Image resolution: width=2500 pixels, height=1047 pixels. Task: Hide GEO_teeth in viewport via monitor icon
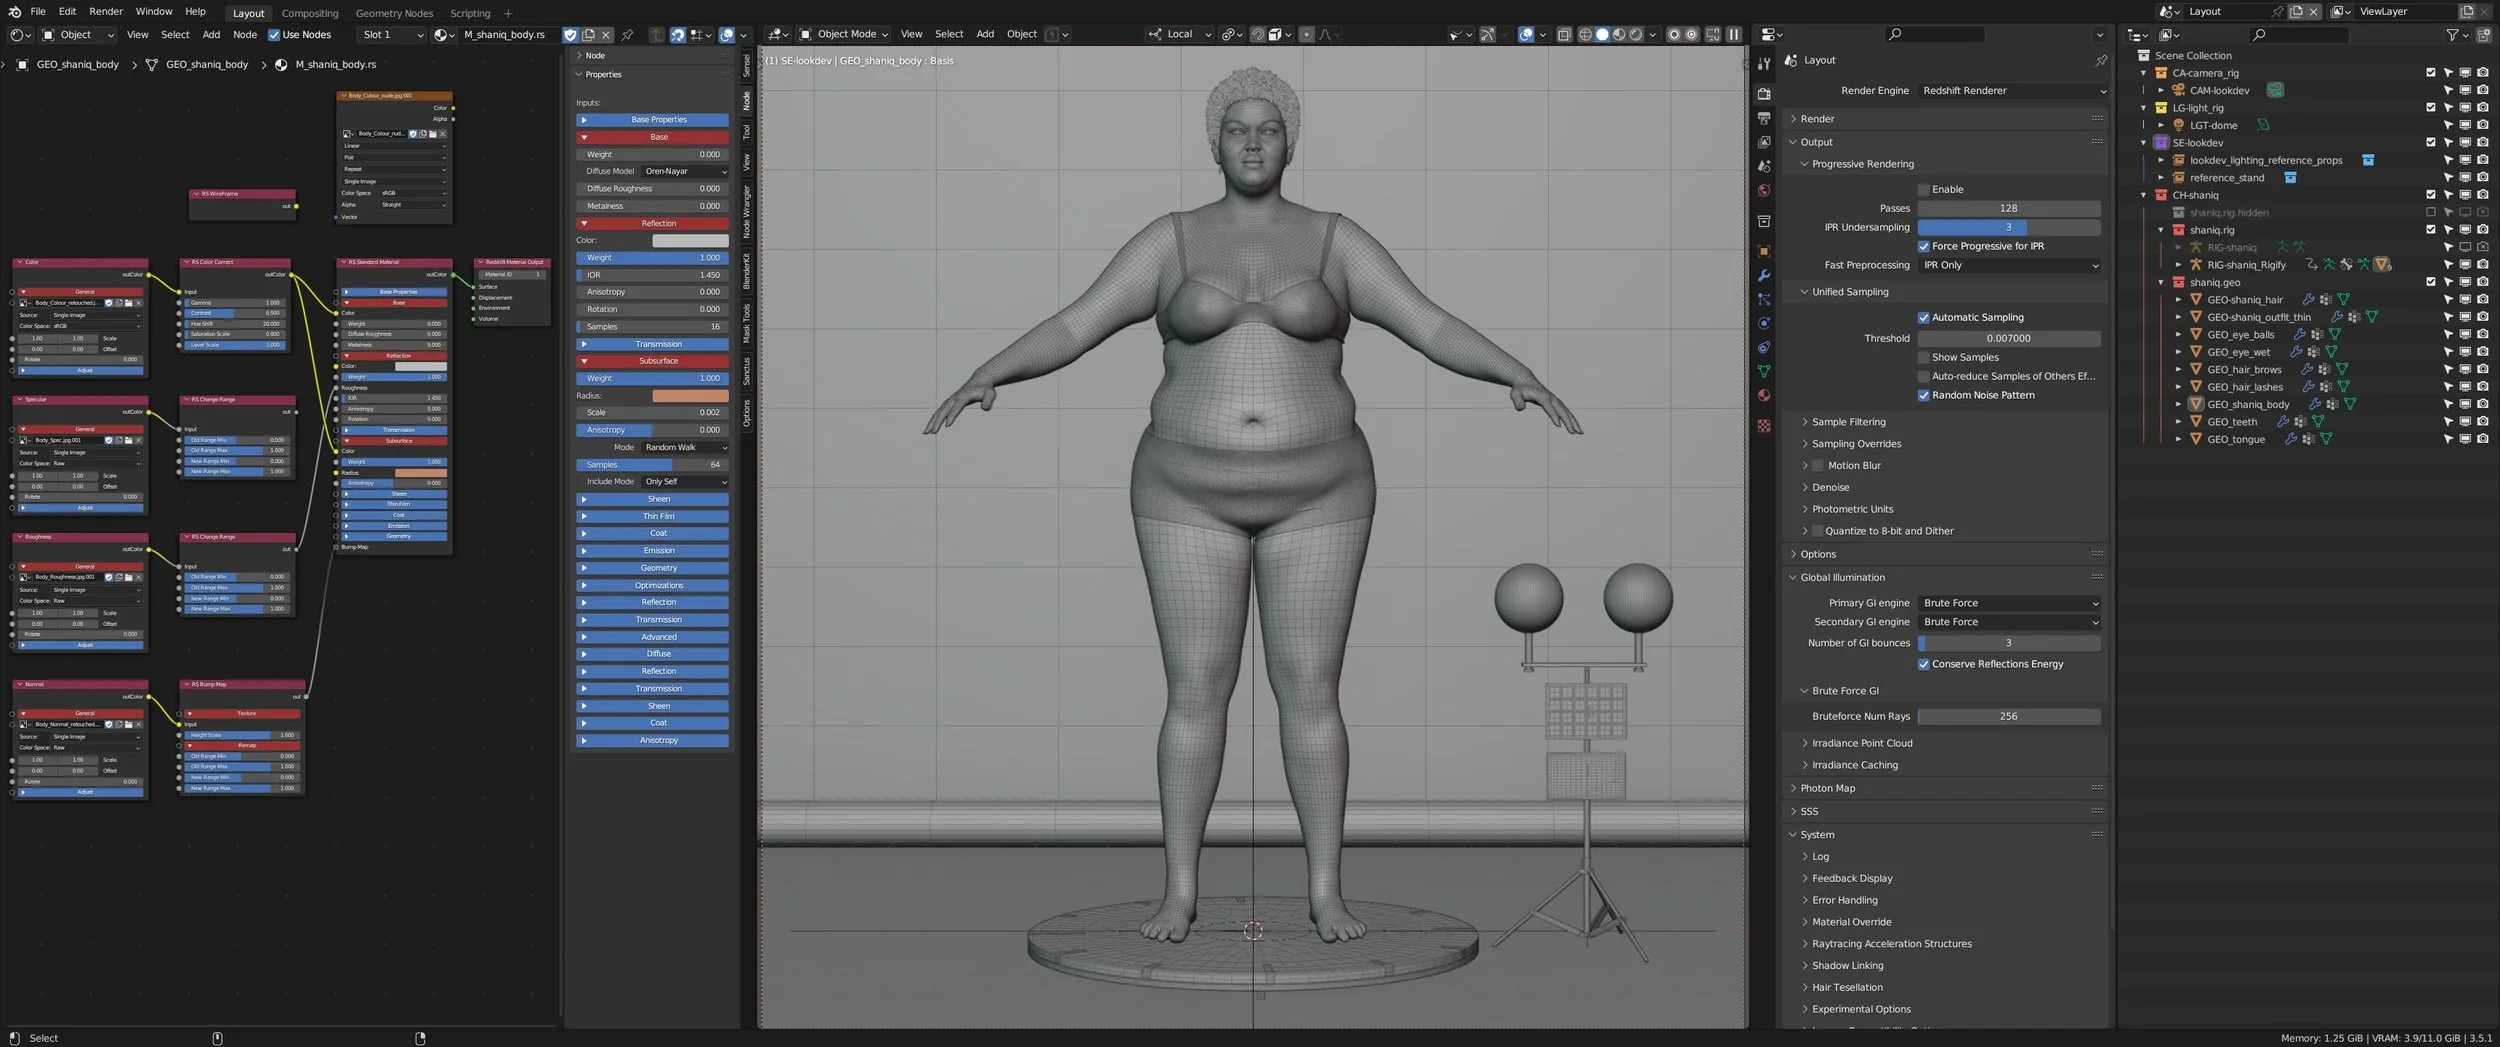(x=2465, y=421)
